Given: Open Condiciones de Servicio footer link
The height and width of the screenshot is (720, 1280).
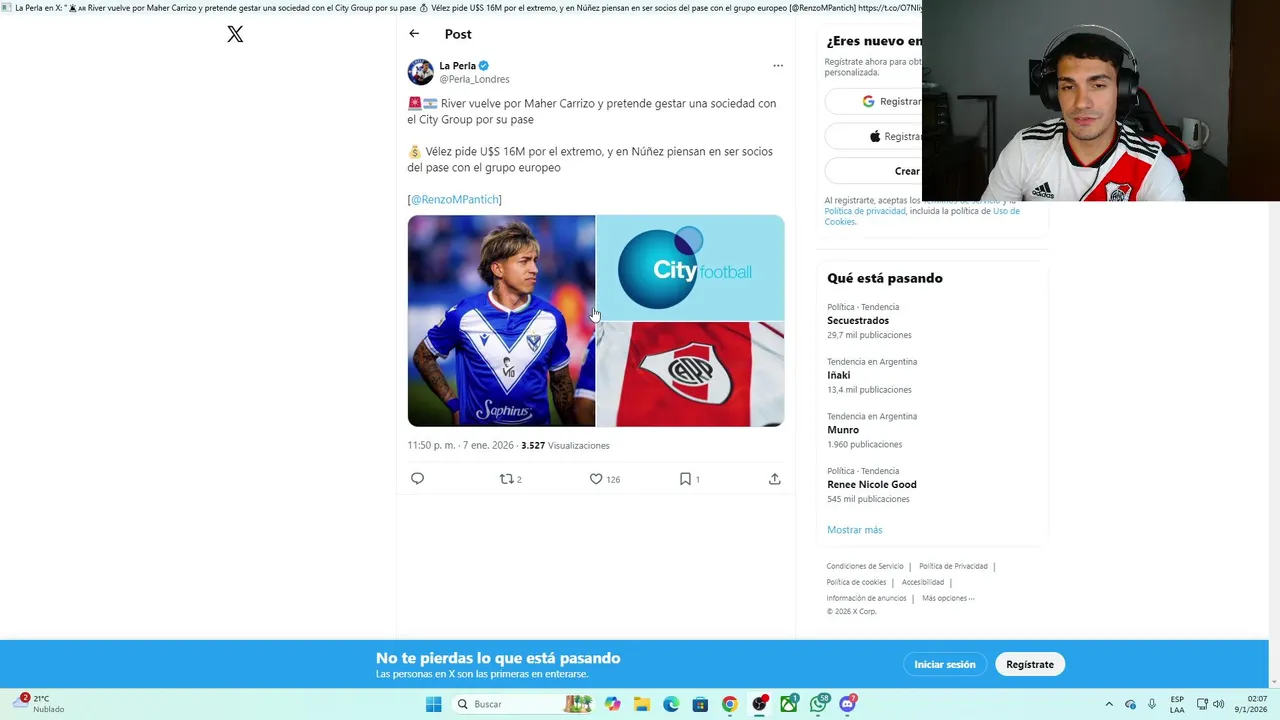Looking at the screenshot, I should 864,566.
